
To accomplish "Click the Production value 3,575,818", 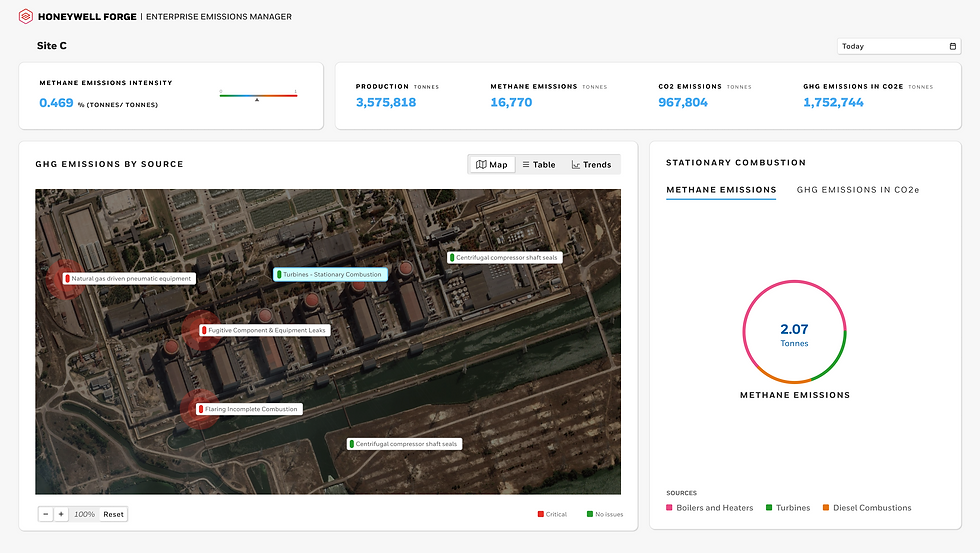I will pyautogui.click(x=386, y=102).
